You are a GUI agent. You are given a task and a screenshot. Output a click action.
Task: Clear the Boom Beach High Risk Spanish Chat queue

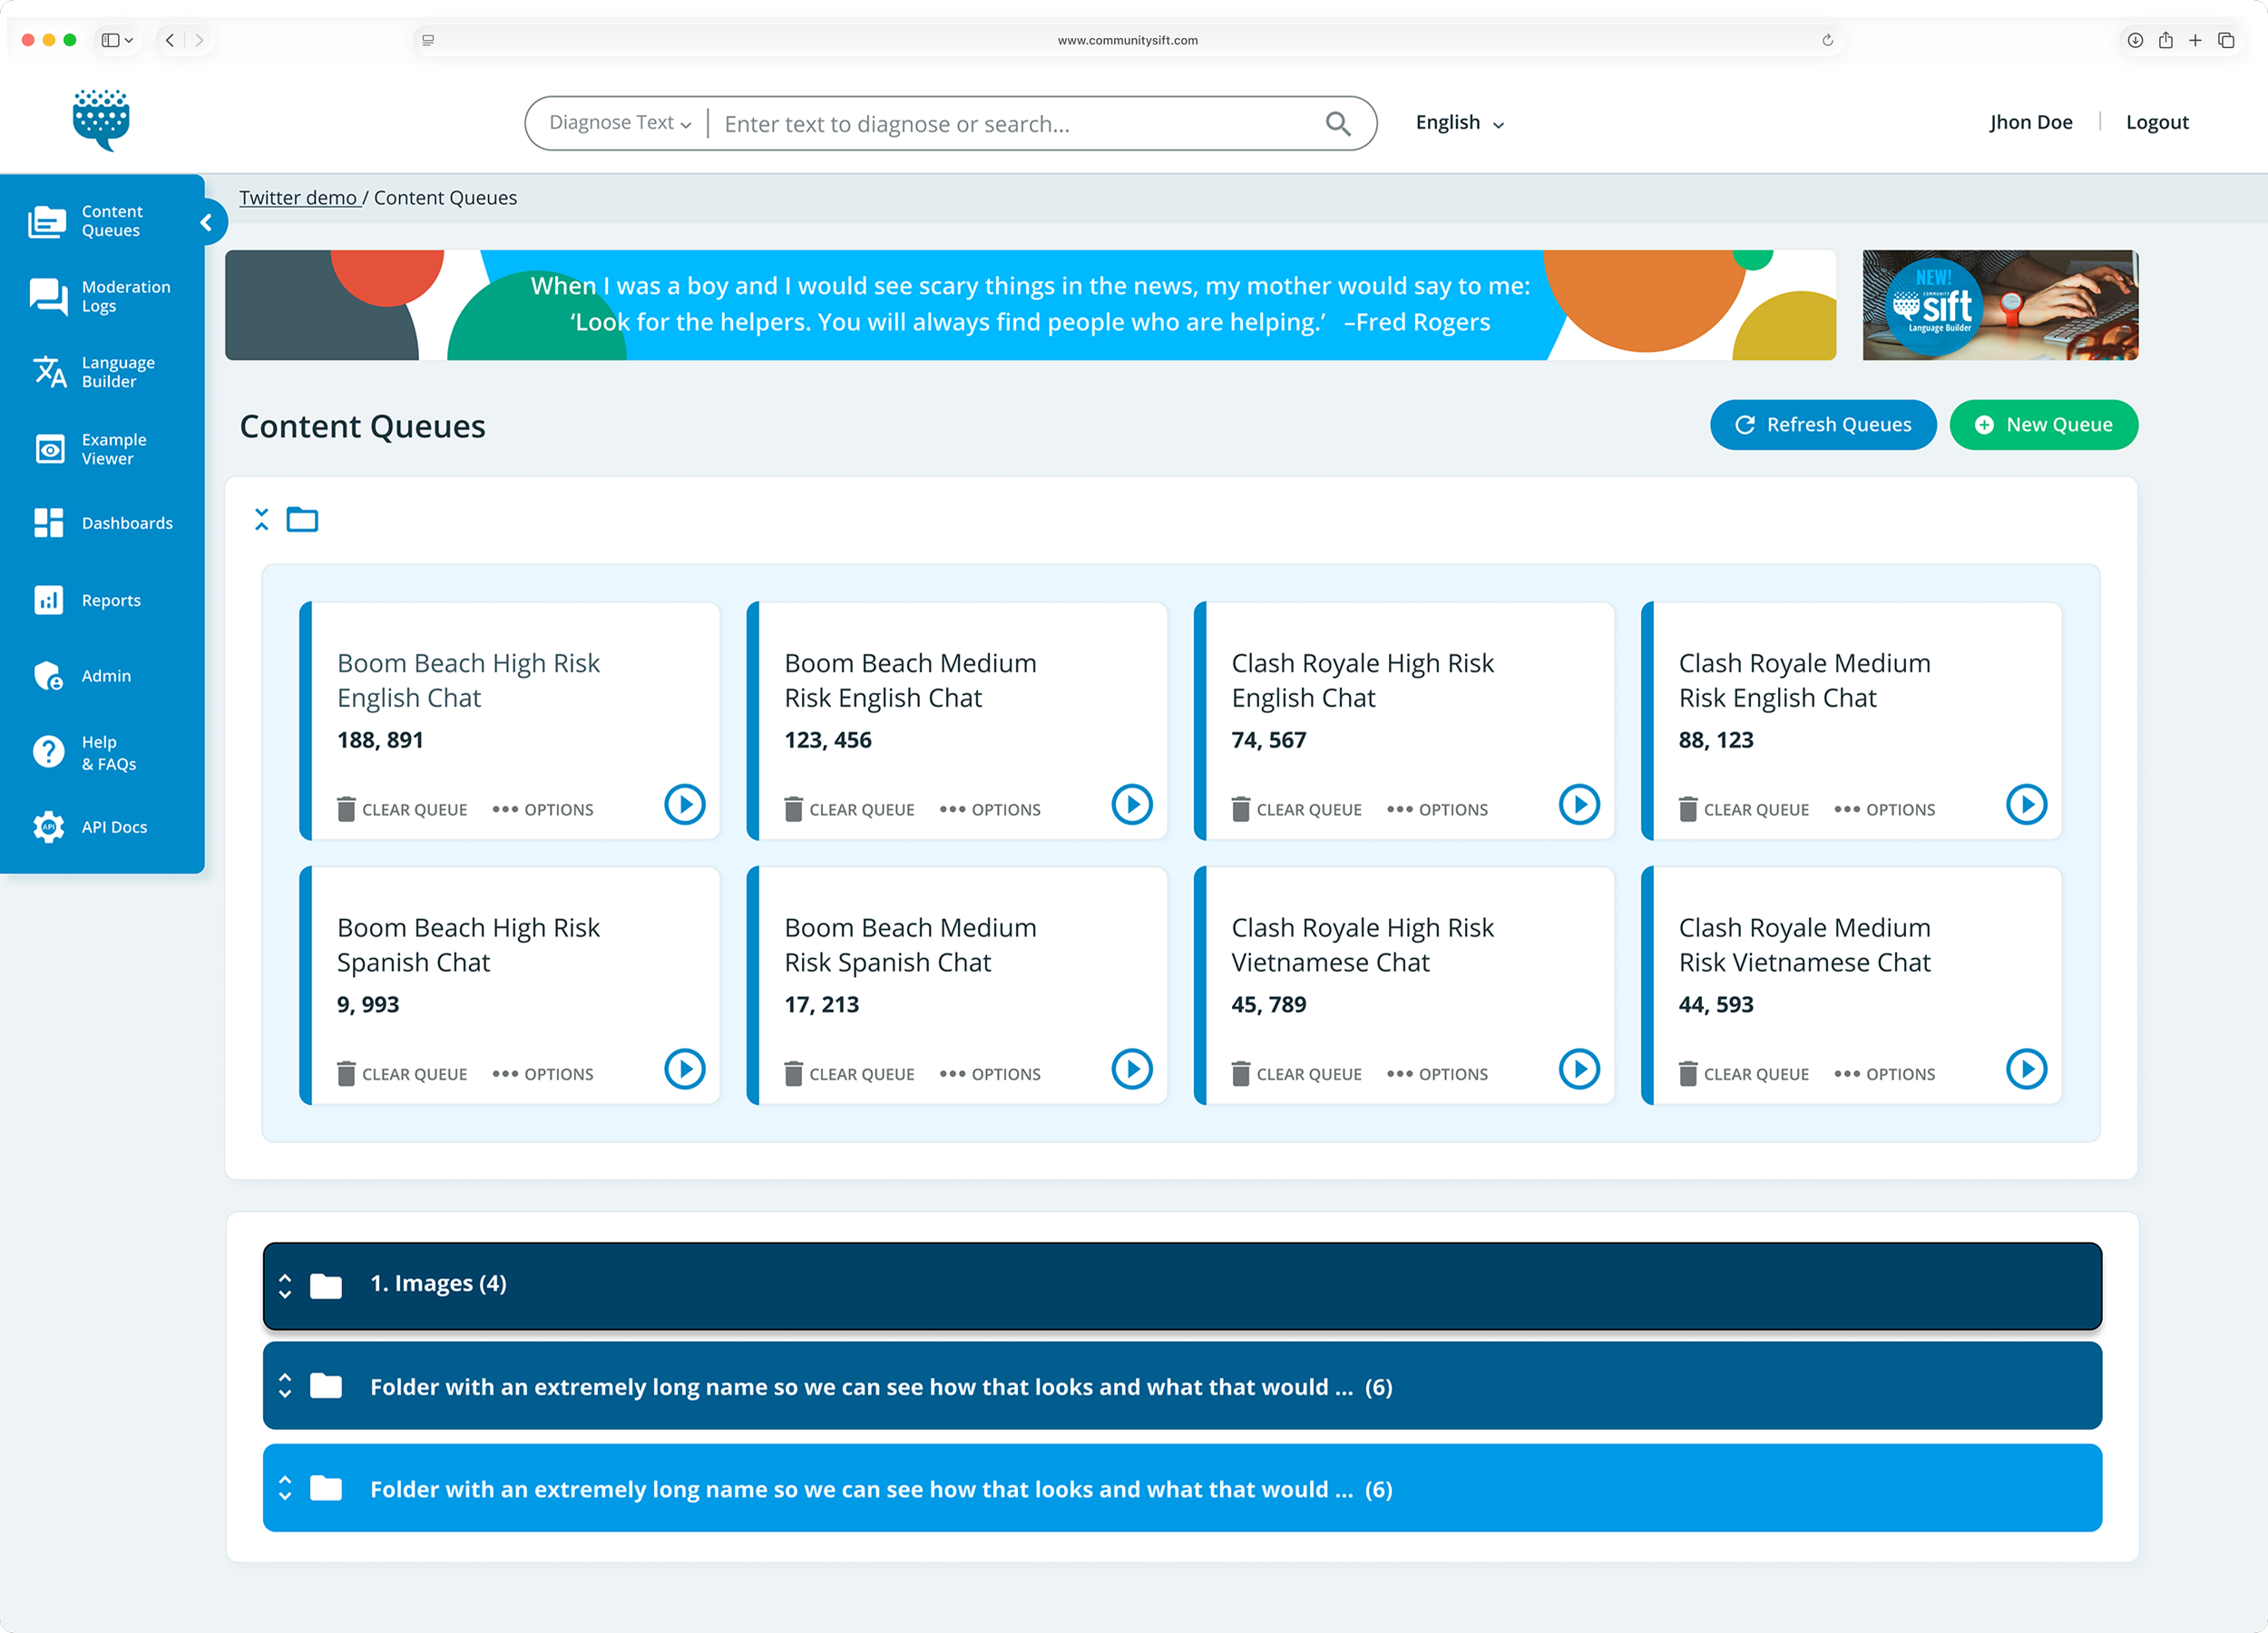(x=402, y=1074)
